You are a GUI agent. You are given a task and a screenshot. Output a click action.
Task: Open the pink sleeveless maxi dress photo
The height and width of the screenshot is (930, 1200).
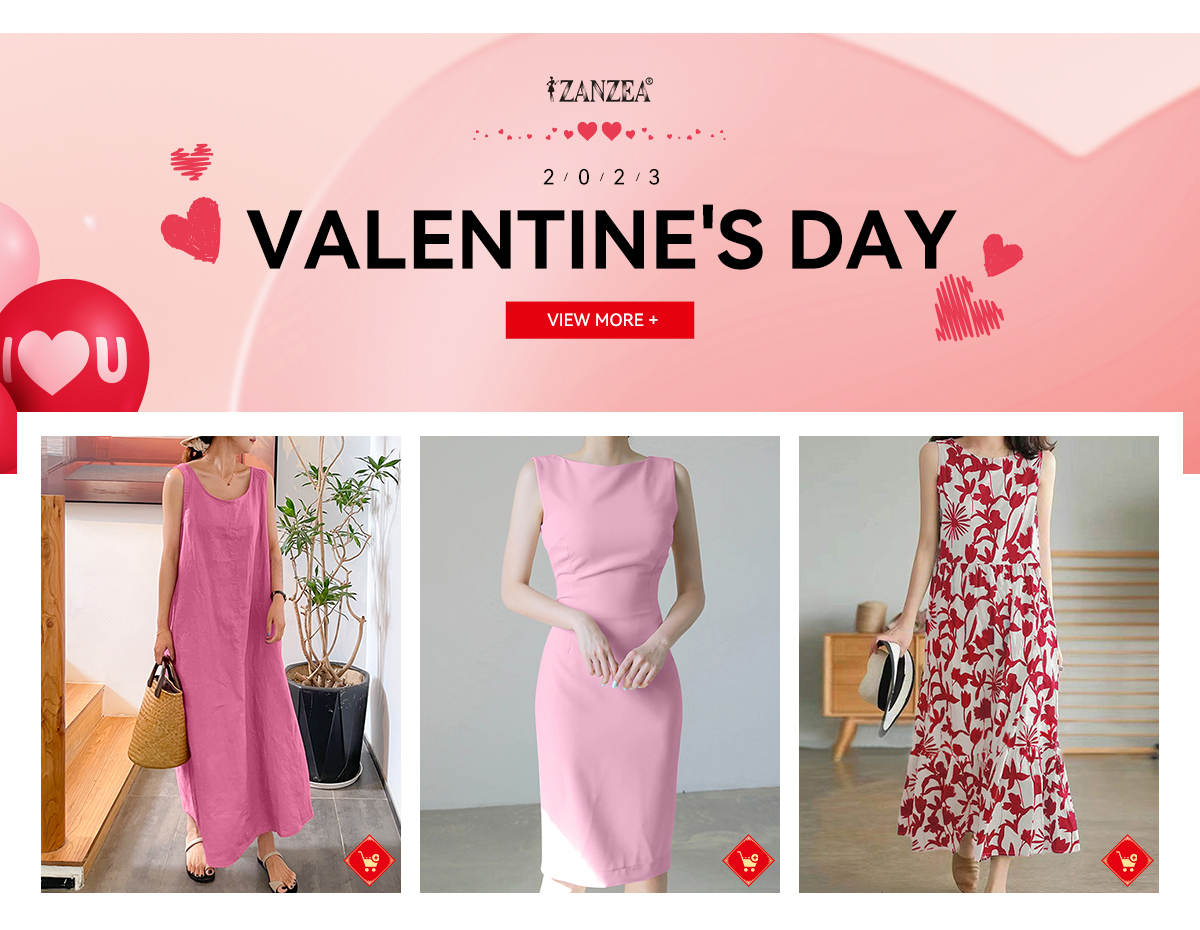(221, 664)
